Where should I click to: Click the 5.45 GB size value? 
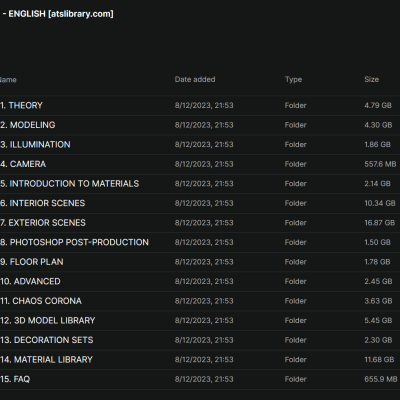click(x=378, y=320)
